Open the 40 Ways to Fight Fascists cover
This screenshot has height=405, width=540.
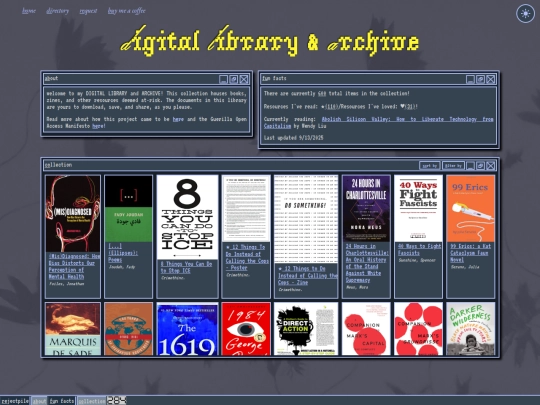[x=418, y=208]
